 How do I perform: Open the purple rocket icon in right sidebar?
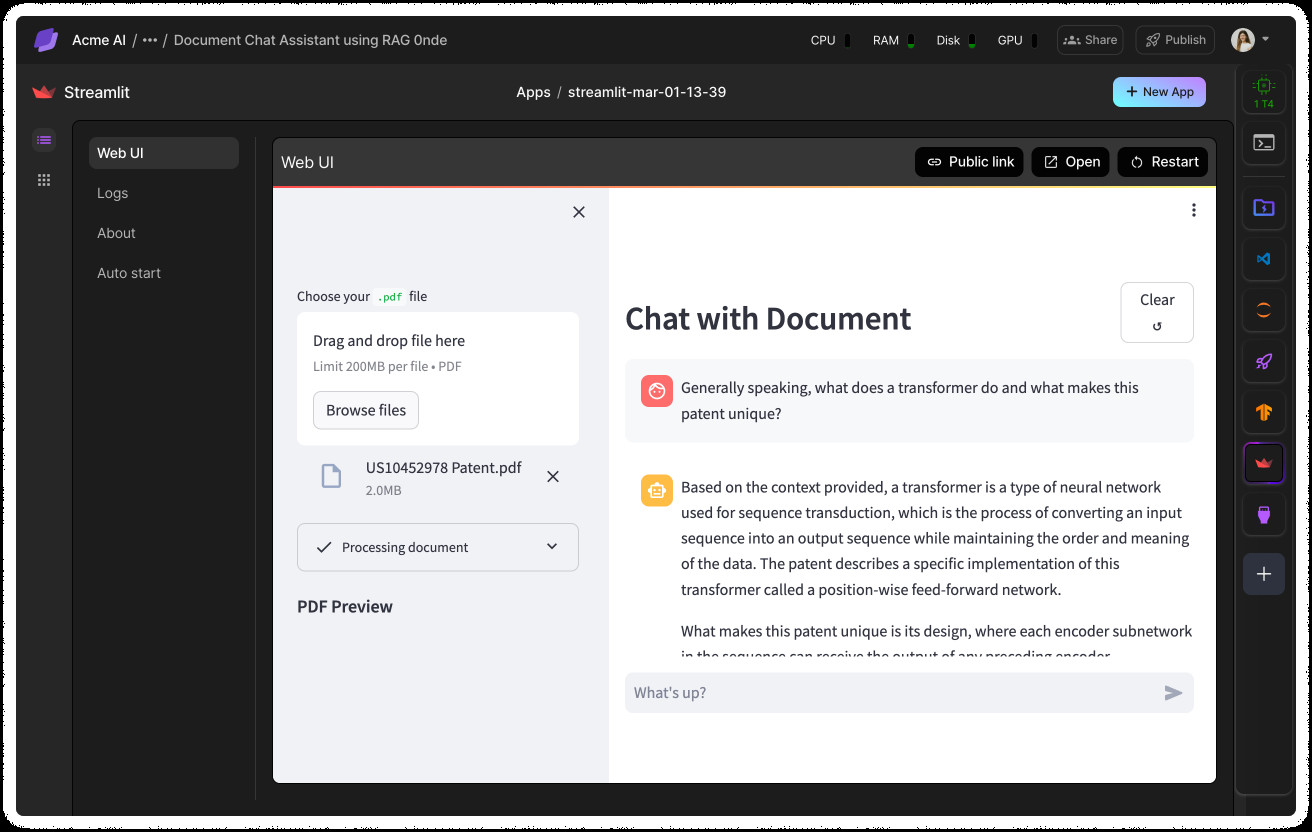coord(1264,361)
